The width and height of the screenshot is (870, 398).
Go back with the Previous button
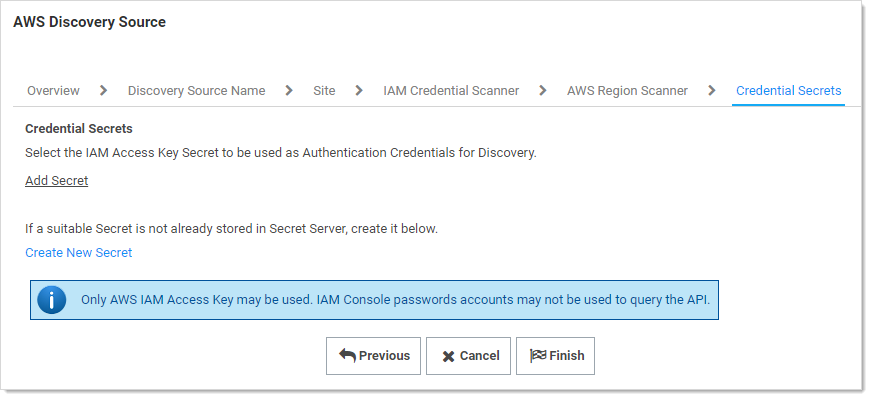(373, 356)
